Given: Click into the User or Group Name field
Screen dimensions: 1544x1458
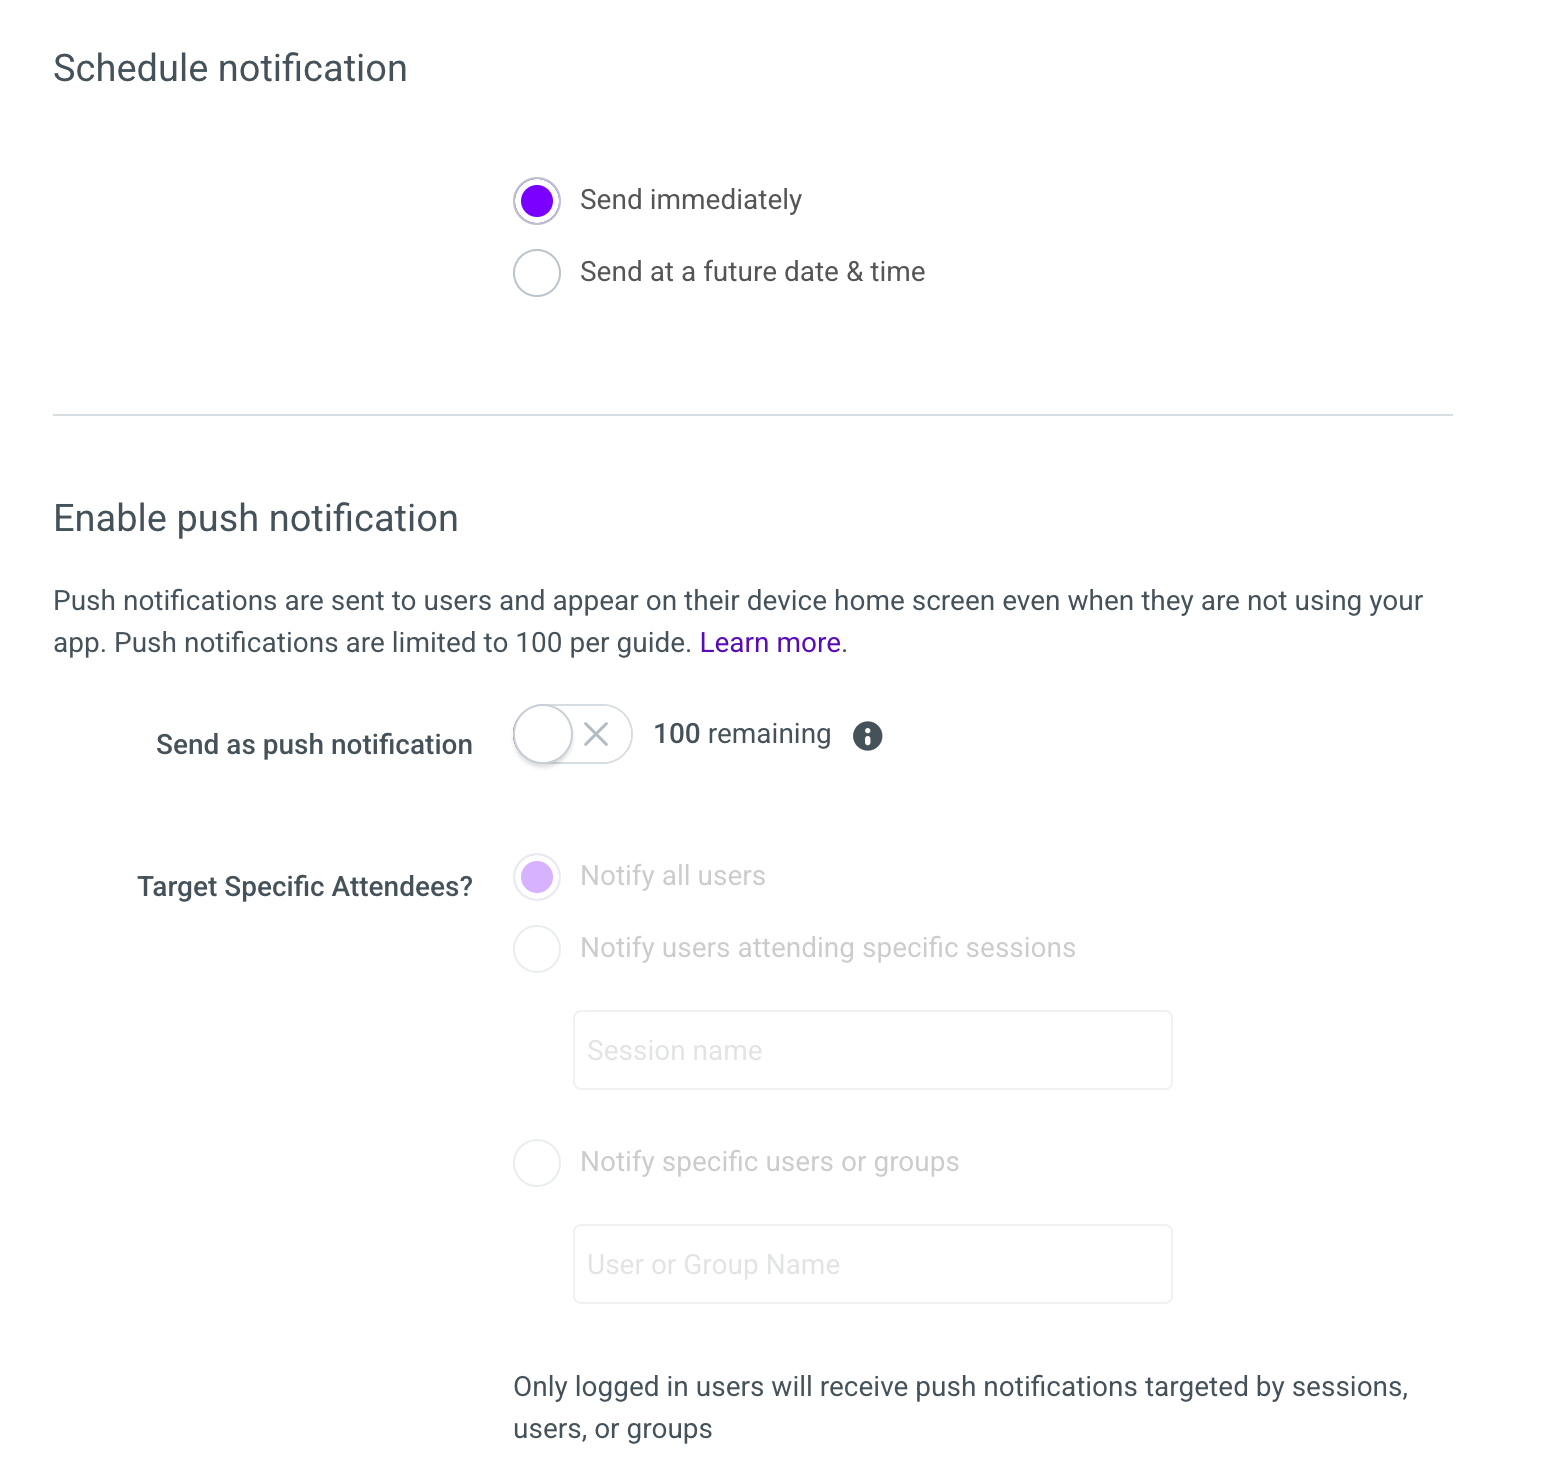Looking at the screenshot, I should [x=872, y=1264].
